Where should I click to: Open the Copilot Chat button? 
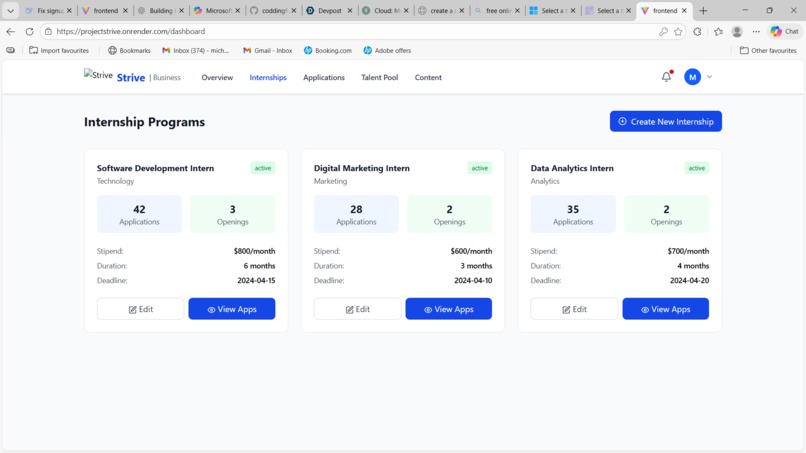(x=784, y=31)
